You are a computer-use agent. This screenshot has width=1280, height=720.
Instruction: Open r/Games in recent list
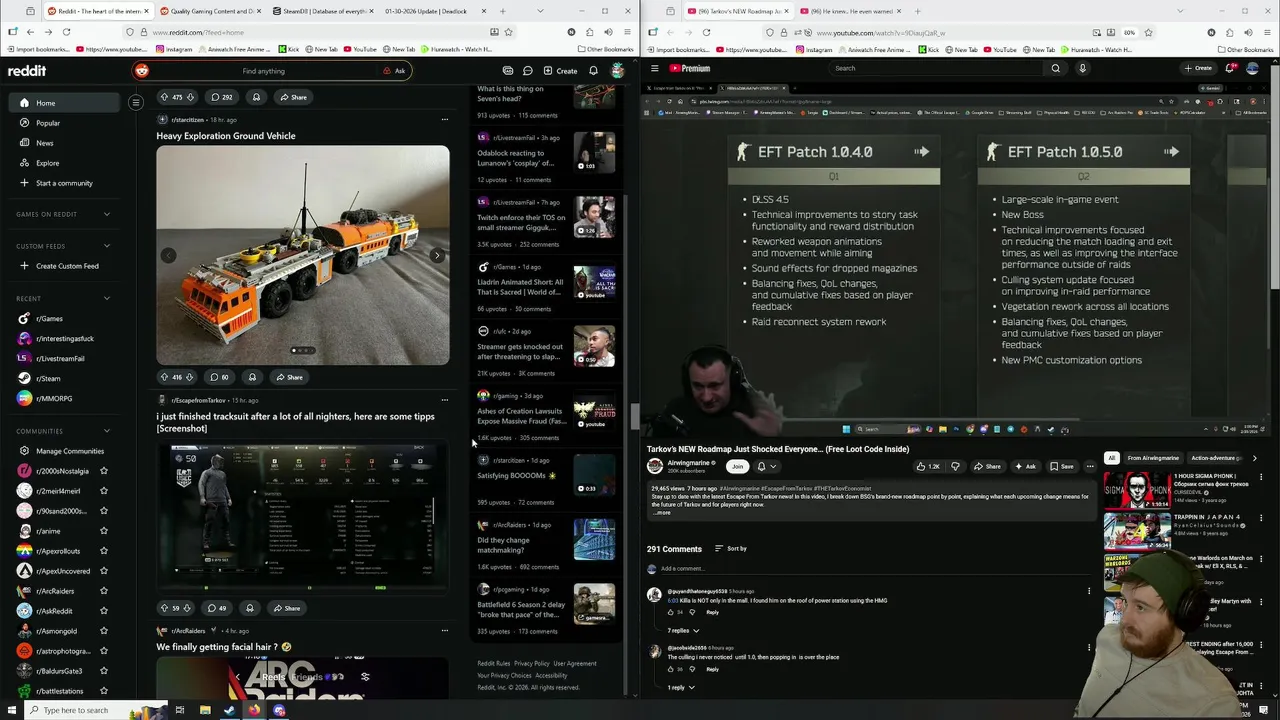tap(49, 318)
